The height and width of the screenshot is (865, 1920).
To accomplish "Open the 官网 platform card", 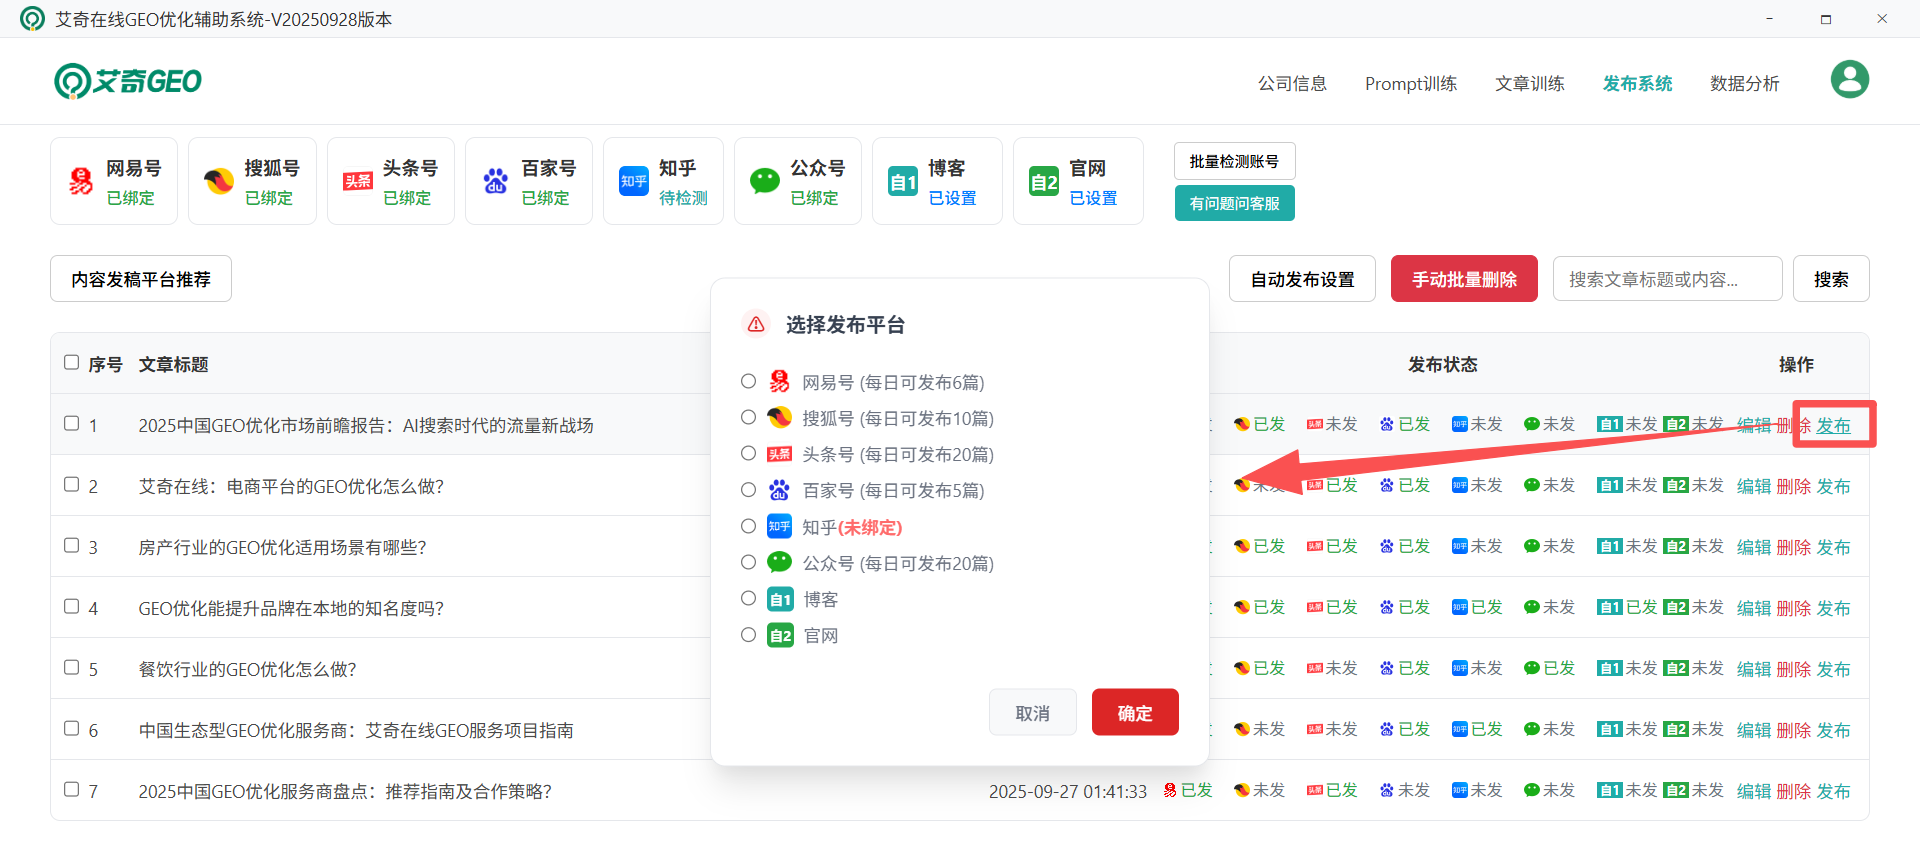I will [x=1078, y=181].
